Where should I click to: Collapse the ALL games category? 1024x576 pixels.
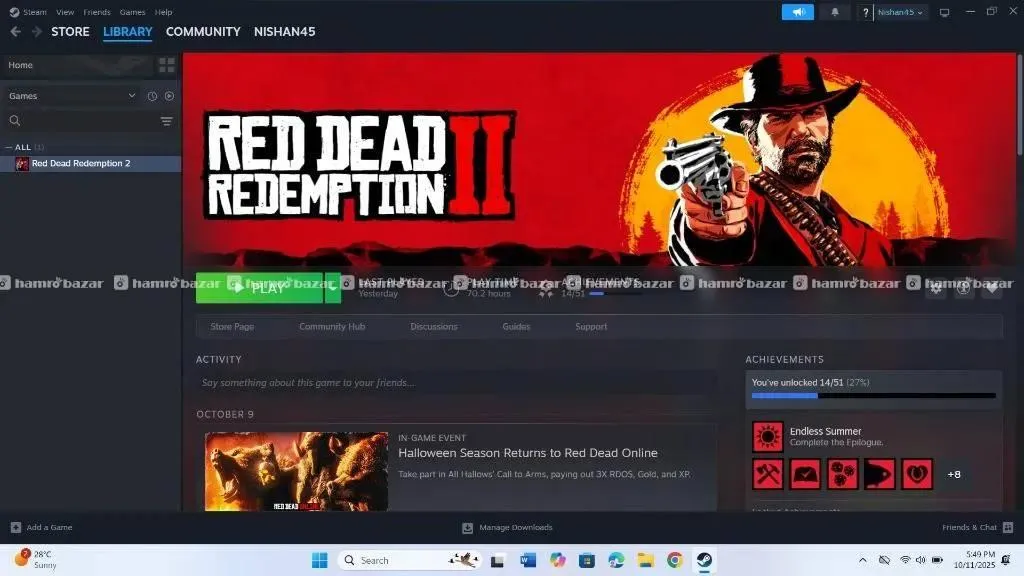pos(10,147)
